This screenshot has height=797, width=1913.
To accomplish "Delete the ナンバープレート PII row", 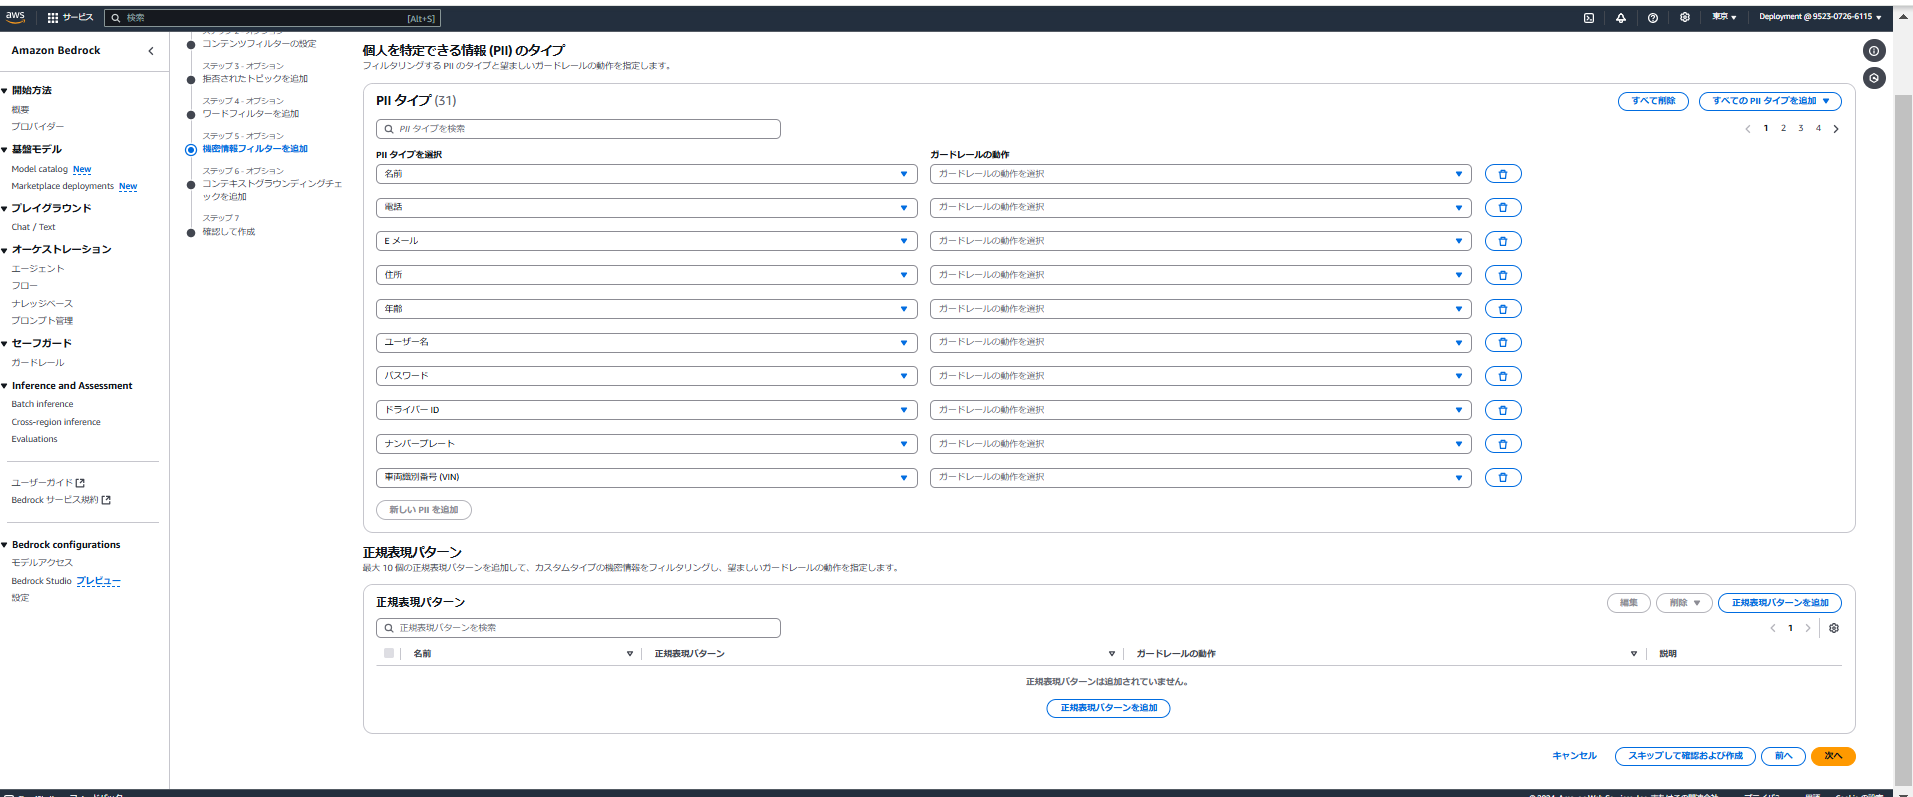I will [x=1503, y=444].
